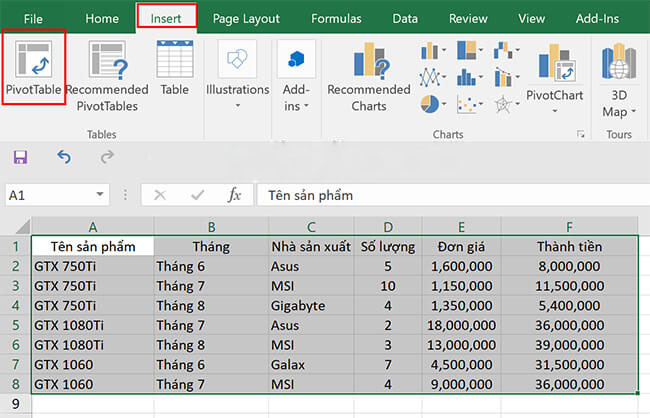This screenshot has height=418, width=650.
Task: Select row 1 header
Action: [x=15, y=246]
